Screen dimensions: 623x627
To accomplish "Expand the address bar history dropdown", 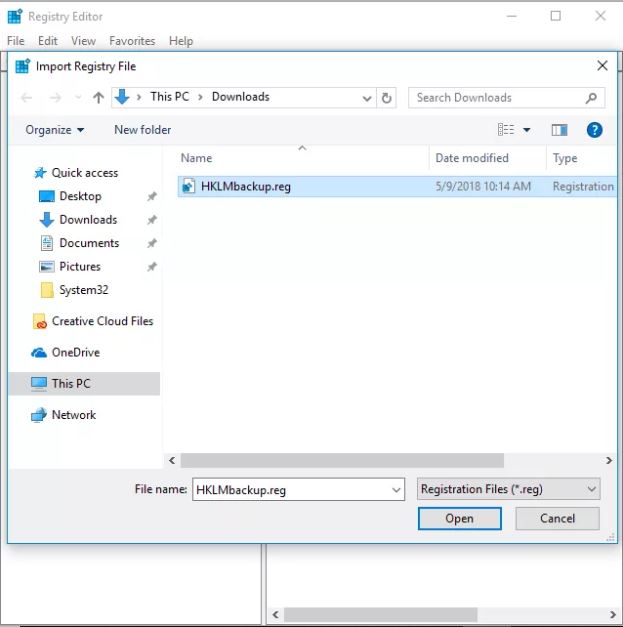I will click(367, 98).
